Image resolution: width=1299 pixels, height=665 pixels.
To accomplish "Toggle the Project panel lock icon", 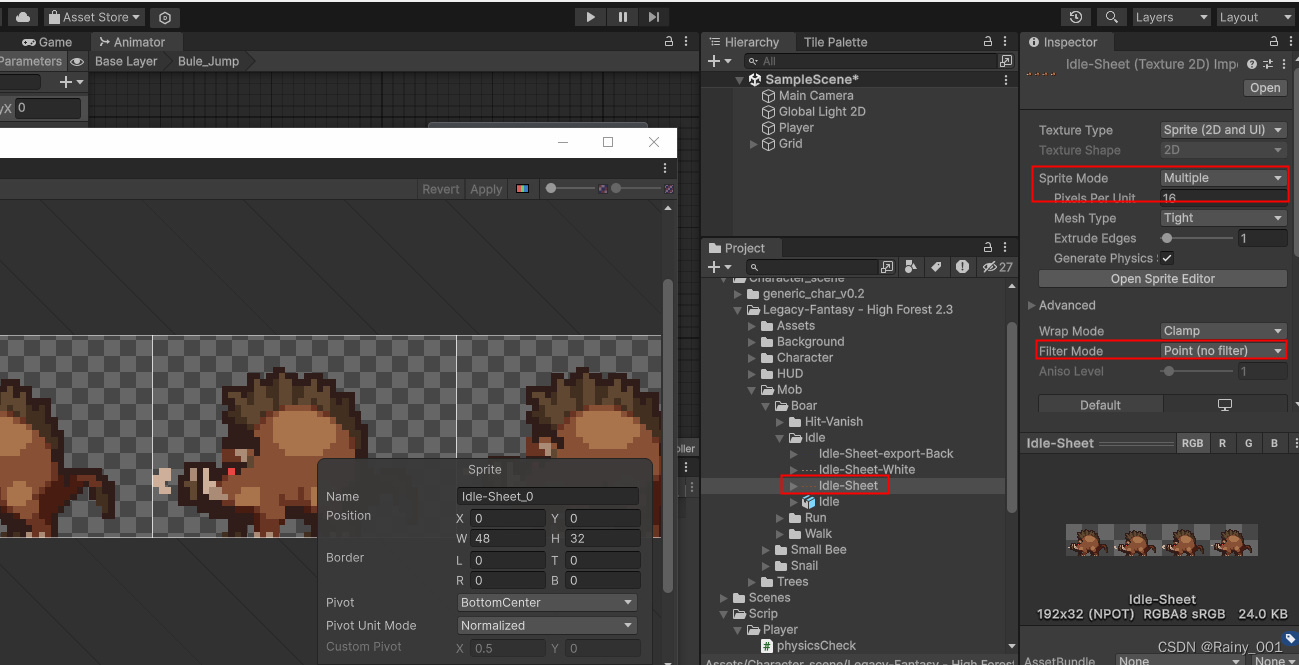I will click(x=988, y=248).
